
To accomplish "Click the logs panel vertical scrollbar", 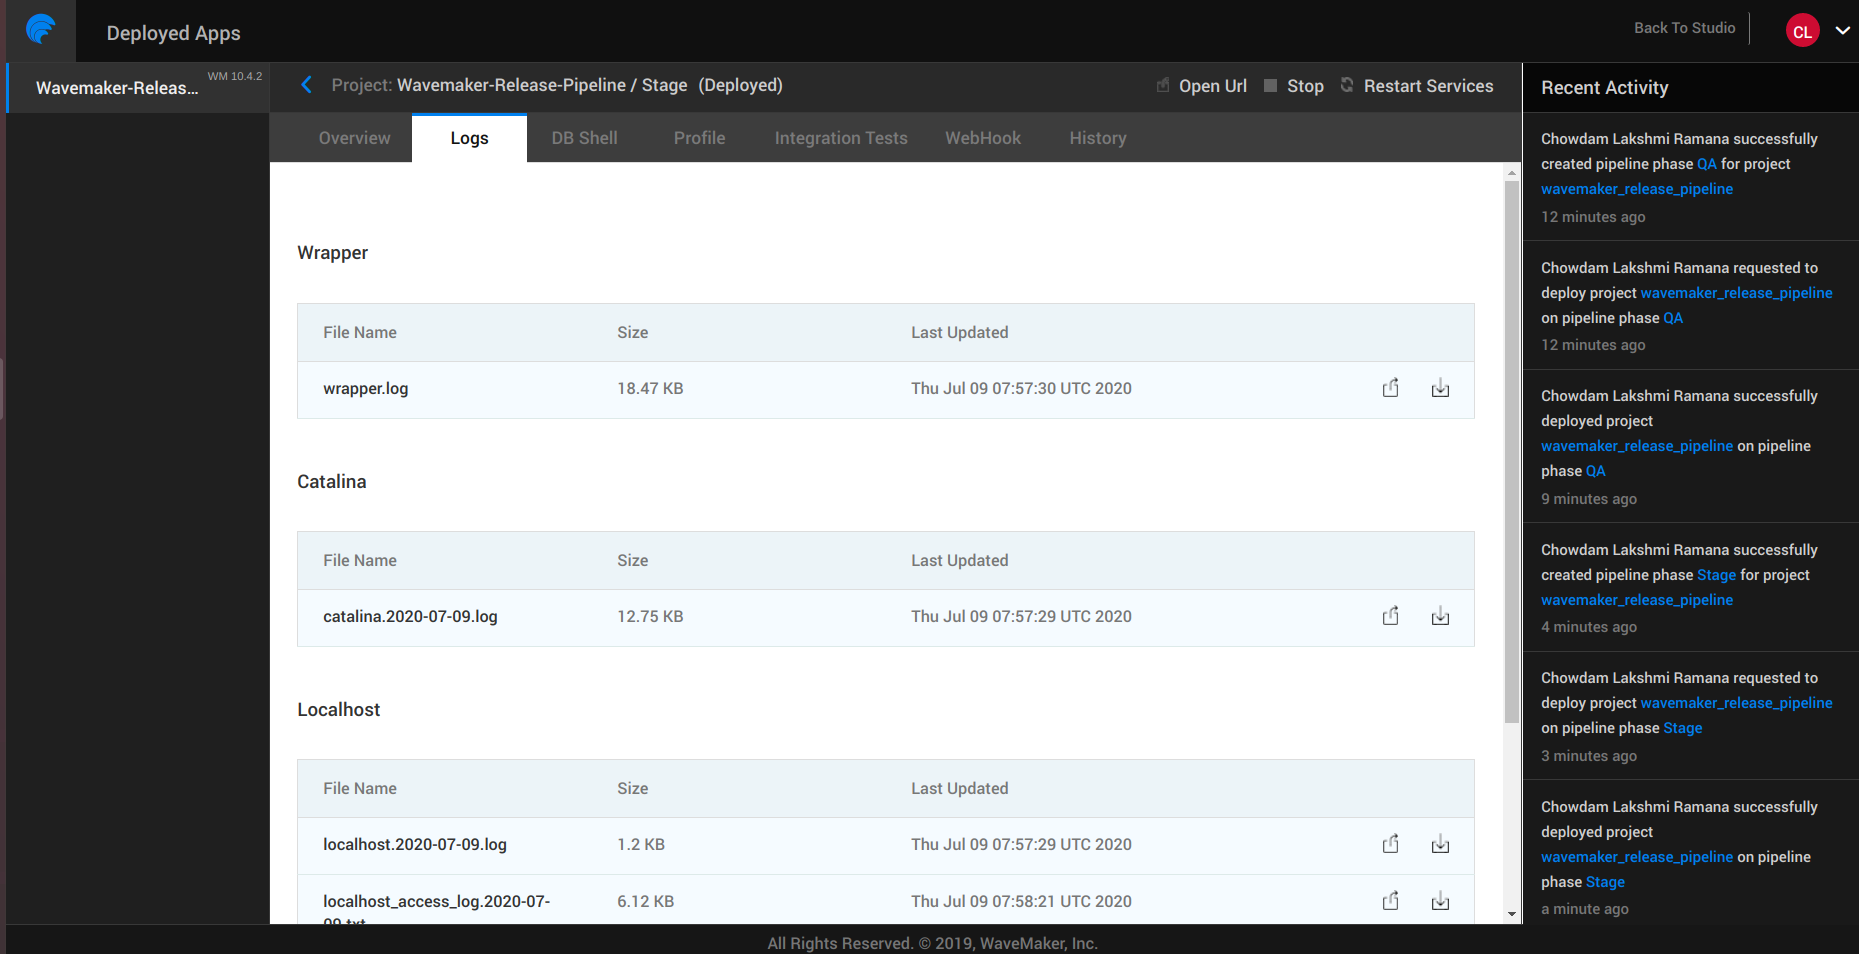I will point(1511,450).
